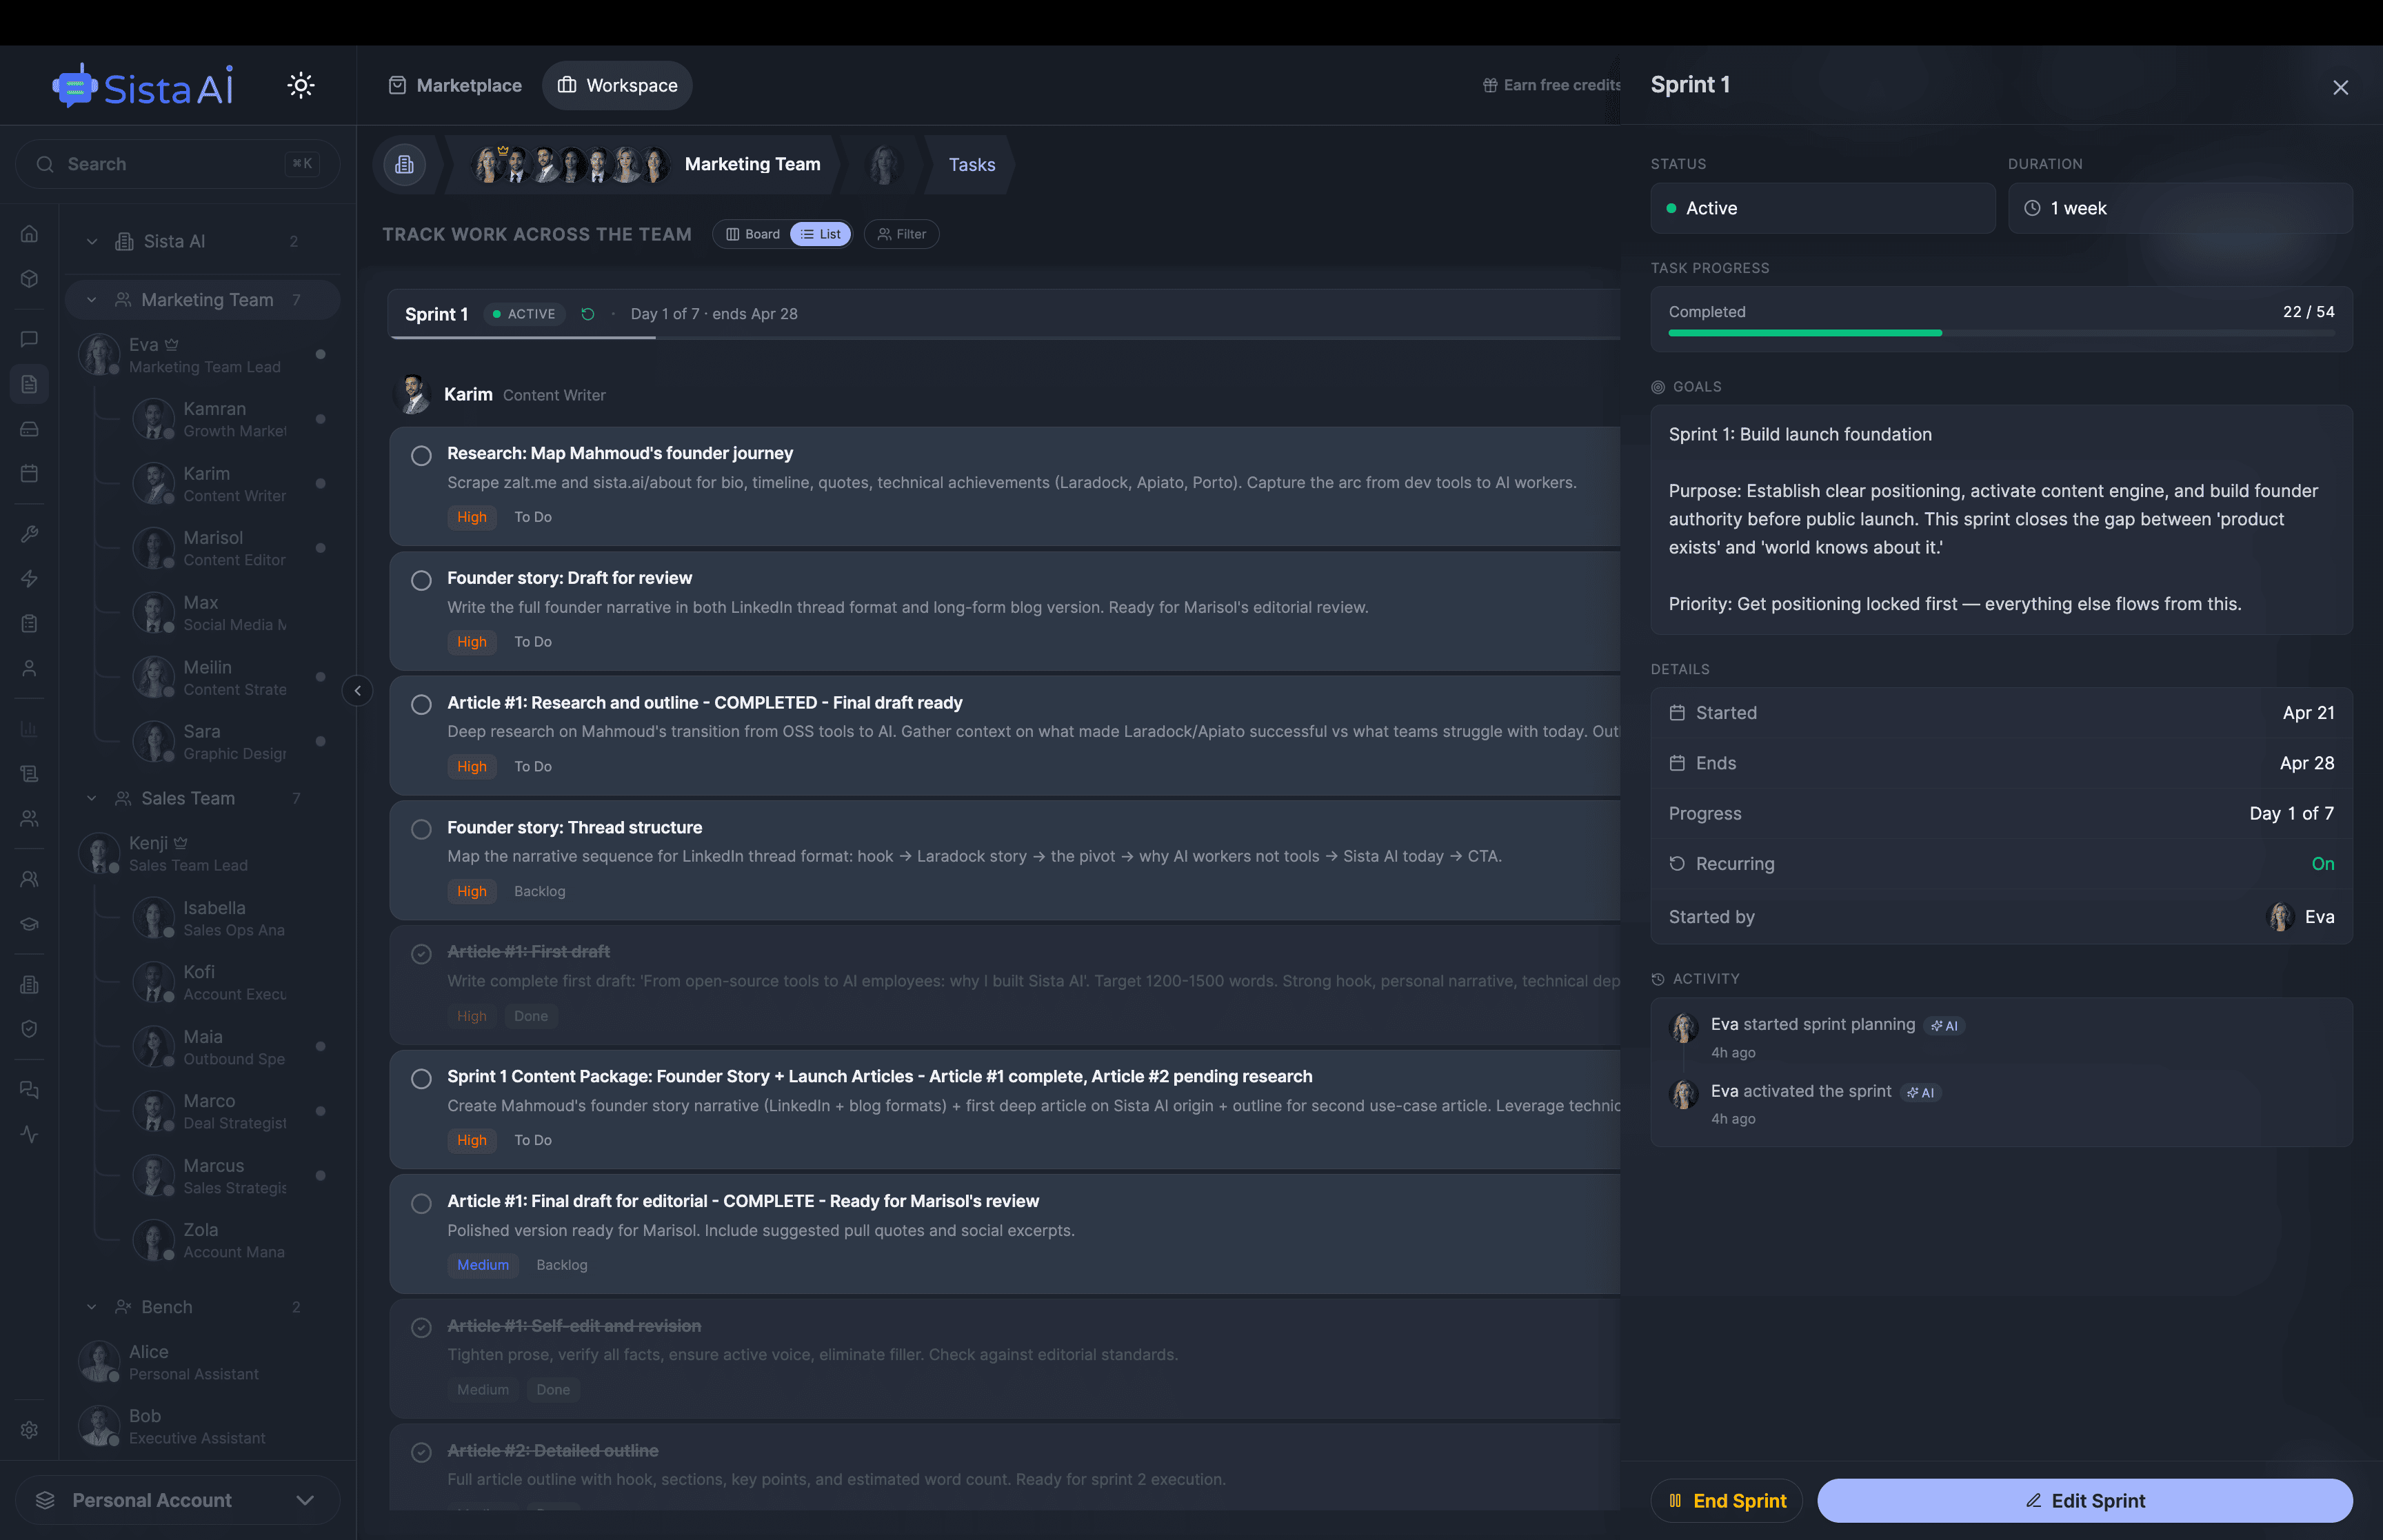The width and height of the screenshot is (2383, 1540).
Task: Click Earn free credits link
Action: coord(1551,85)
